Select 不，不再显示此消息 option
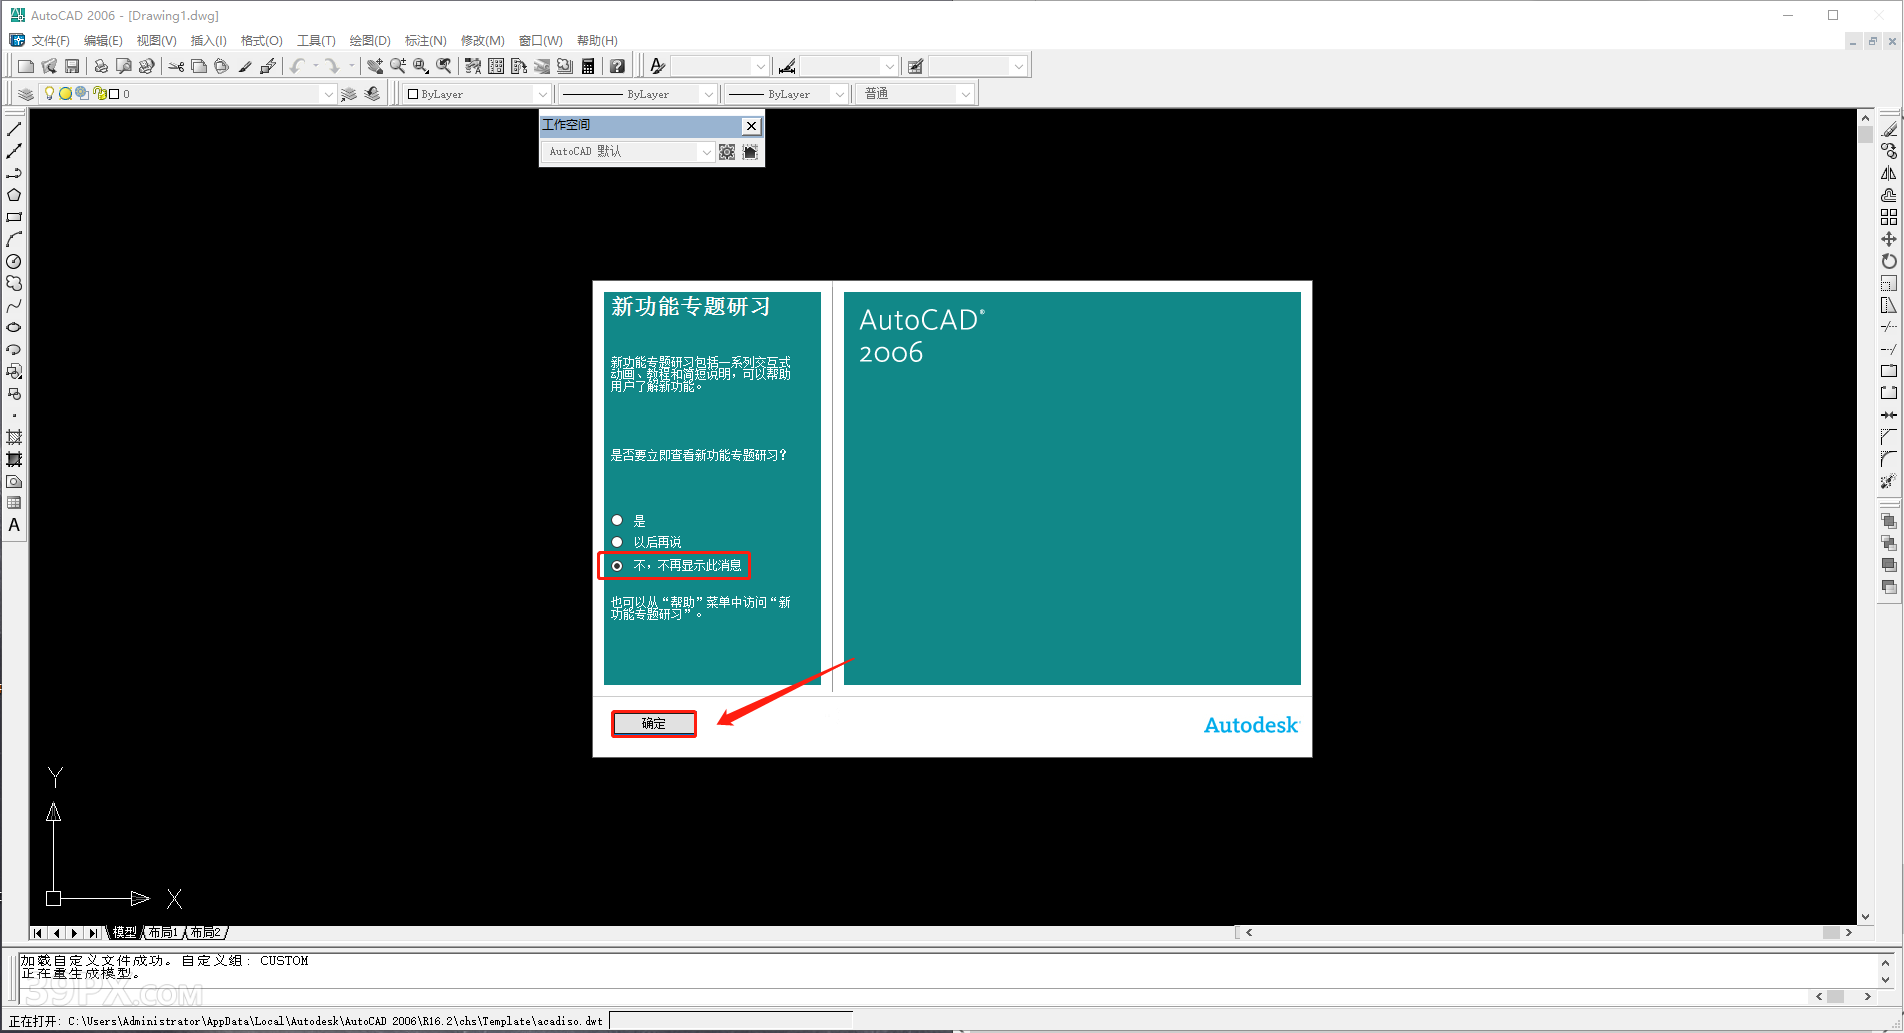 (617, 566)
